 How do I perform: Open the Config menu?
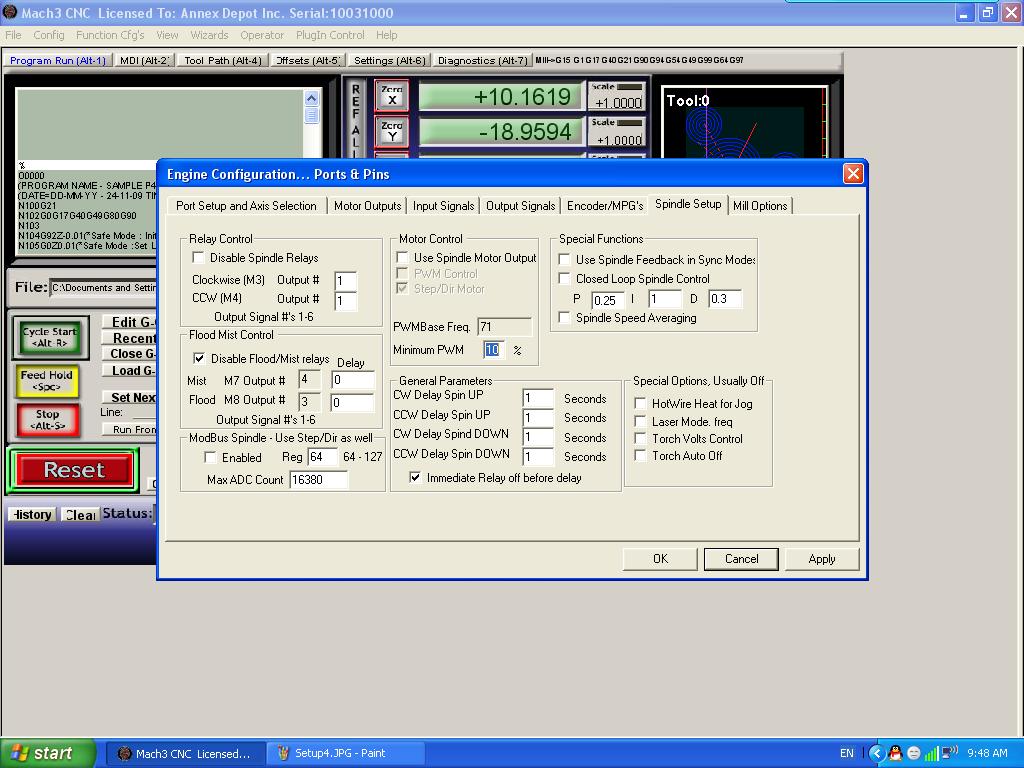pos(49,35)
